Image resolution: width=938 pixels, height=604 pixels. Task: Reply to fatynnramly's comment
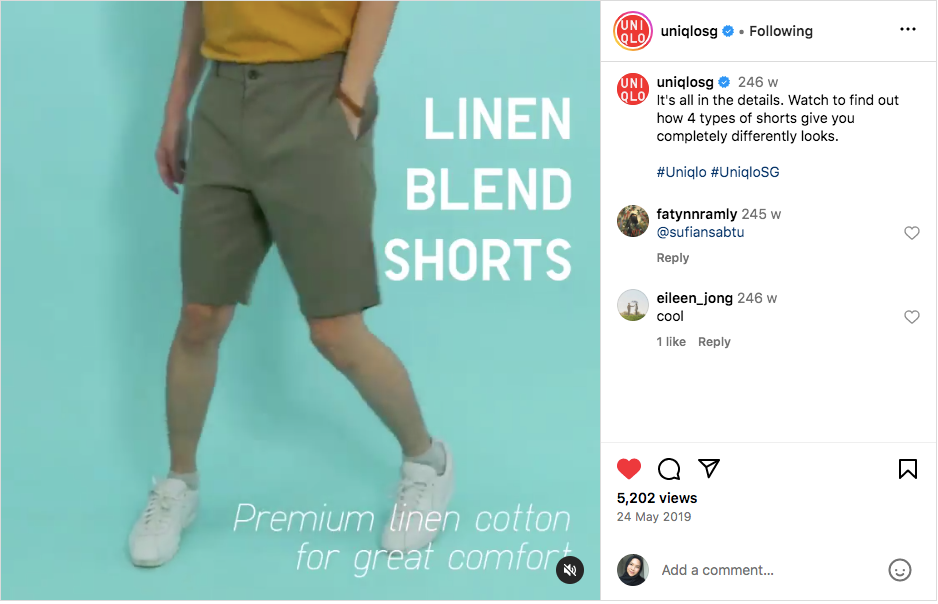point(672,258)
